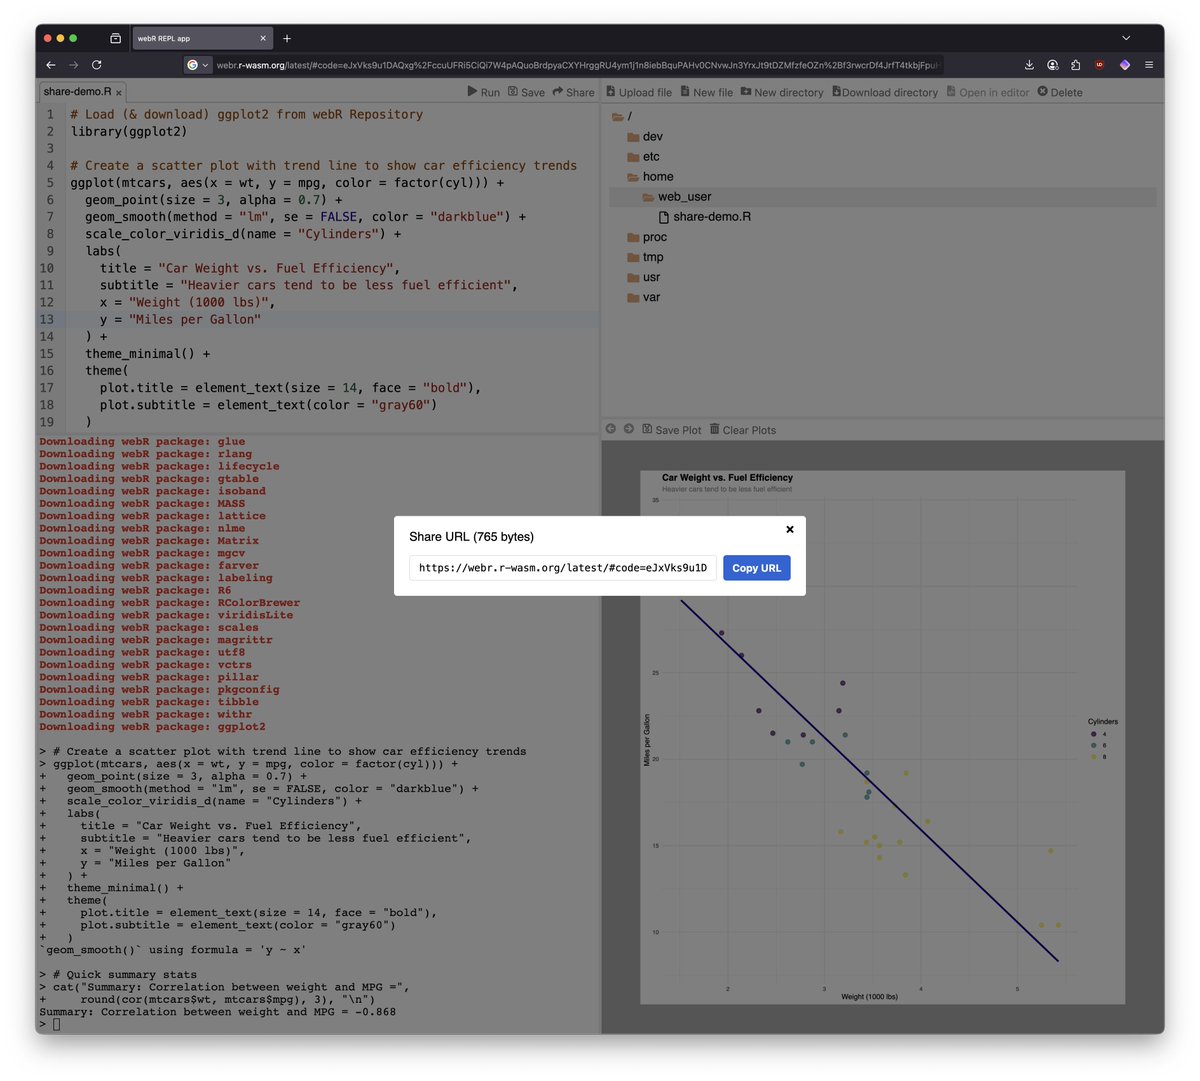Close the share-demo.R editor tab

[119, 92]
